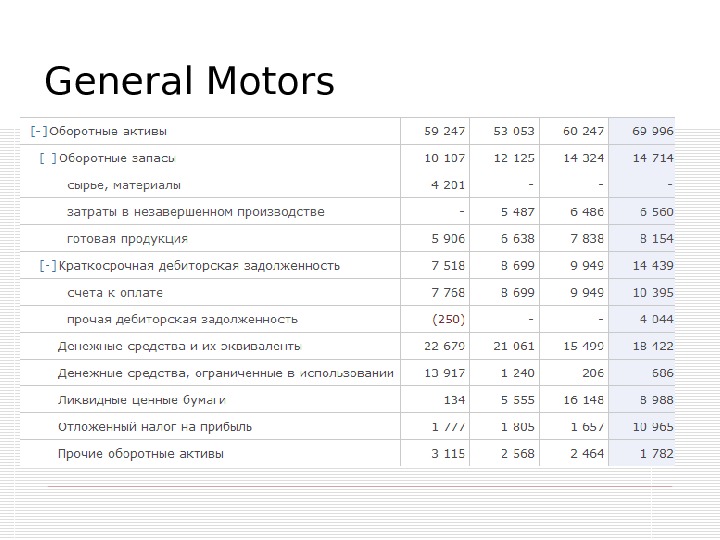Click the Оборотные активы label text
This screenshot has height=540, width=720.
click(108, 131)
